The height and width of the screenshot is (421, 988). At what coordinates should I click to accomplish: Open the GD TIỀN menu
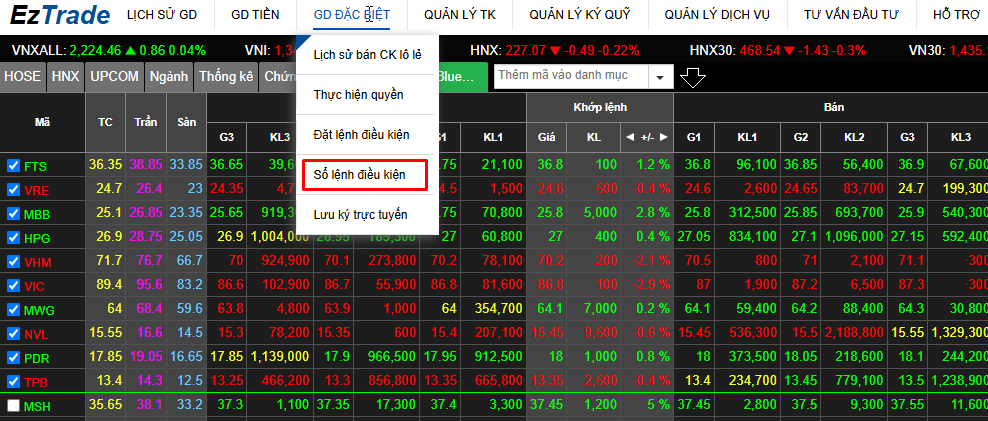coord(255,15)
